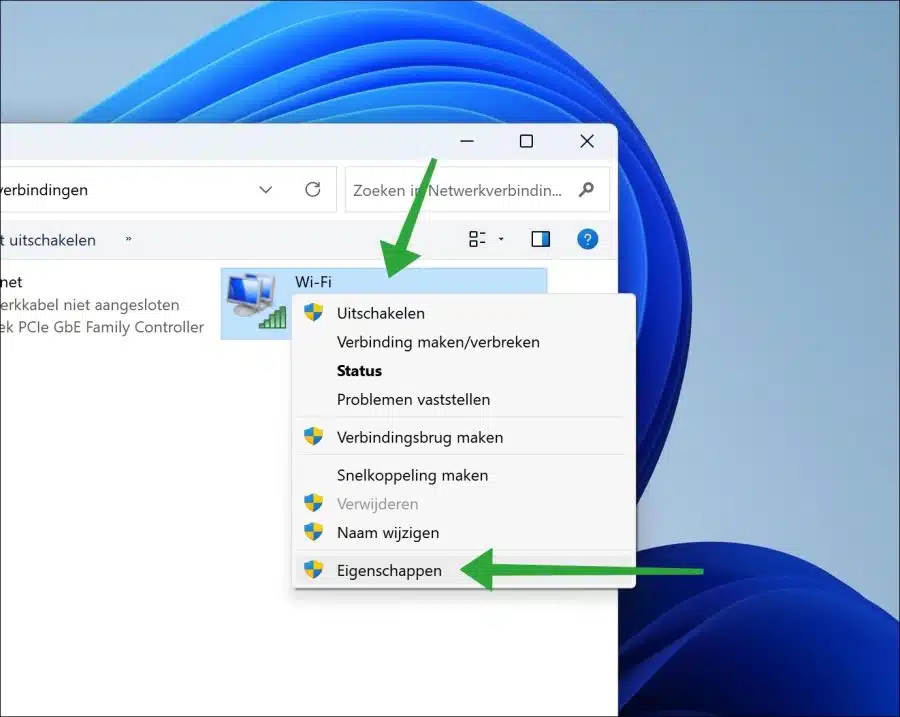The height and width of the screenshot is (717, 900).
Task: Click the shield icon beside Verbindingsbrug maken
Action: tap(313, 436)
